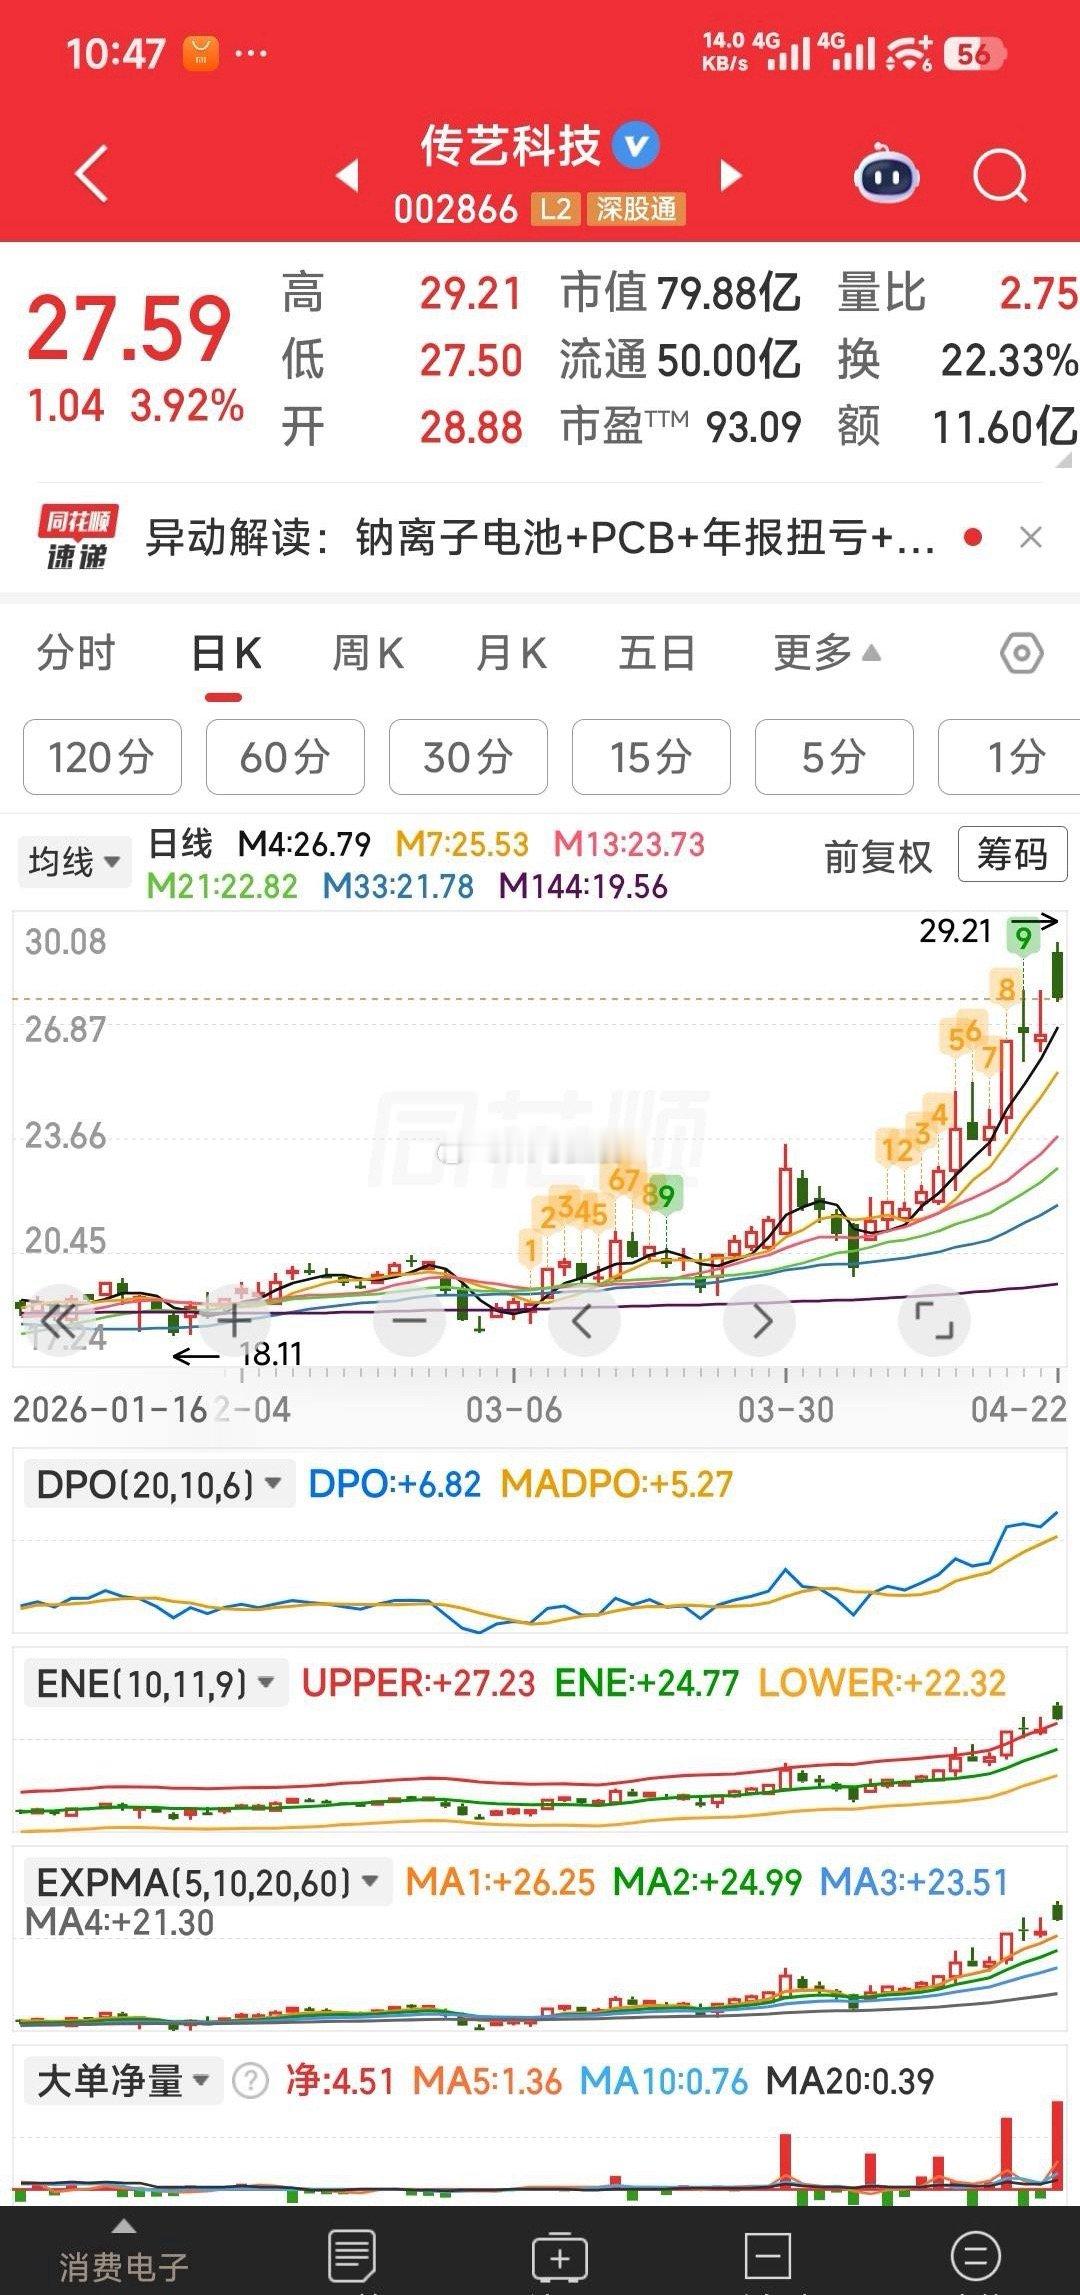Viewport: 1080px width, 2295px height.
Task: Select the 60分 interval
Action: pos(285,757)
